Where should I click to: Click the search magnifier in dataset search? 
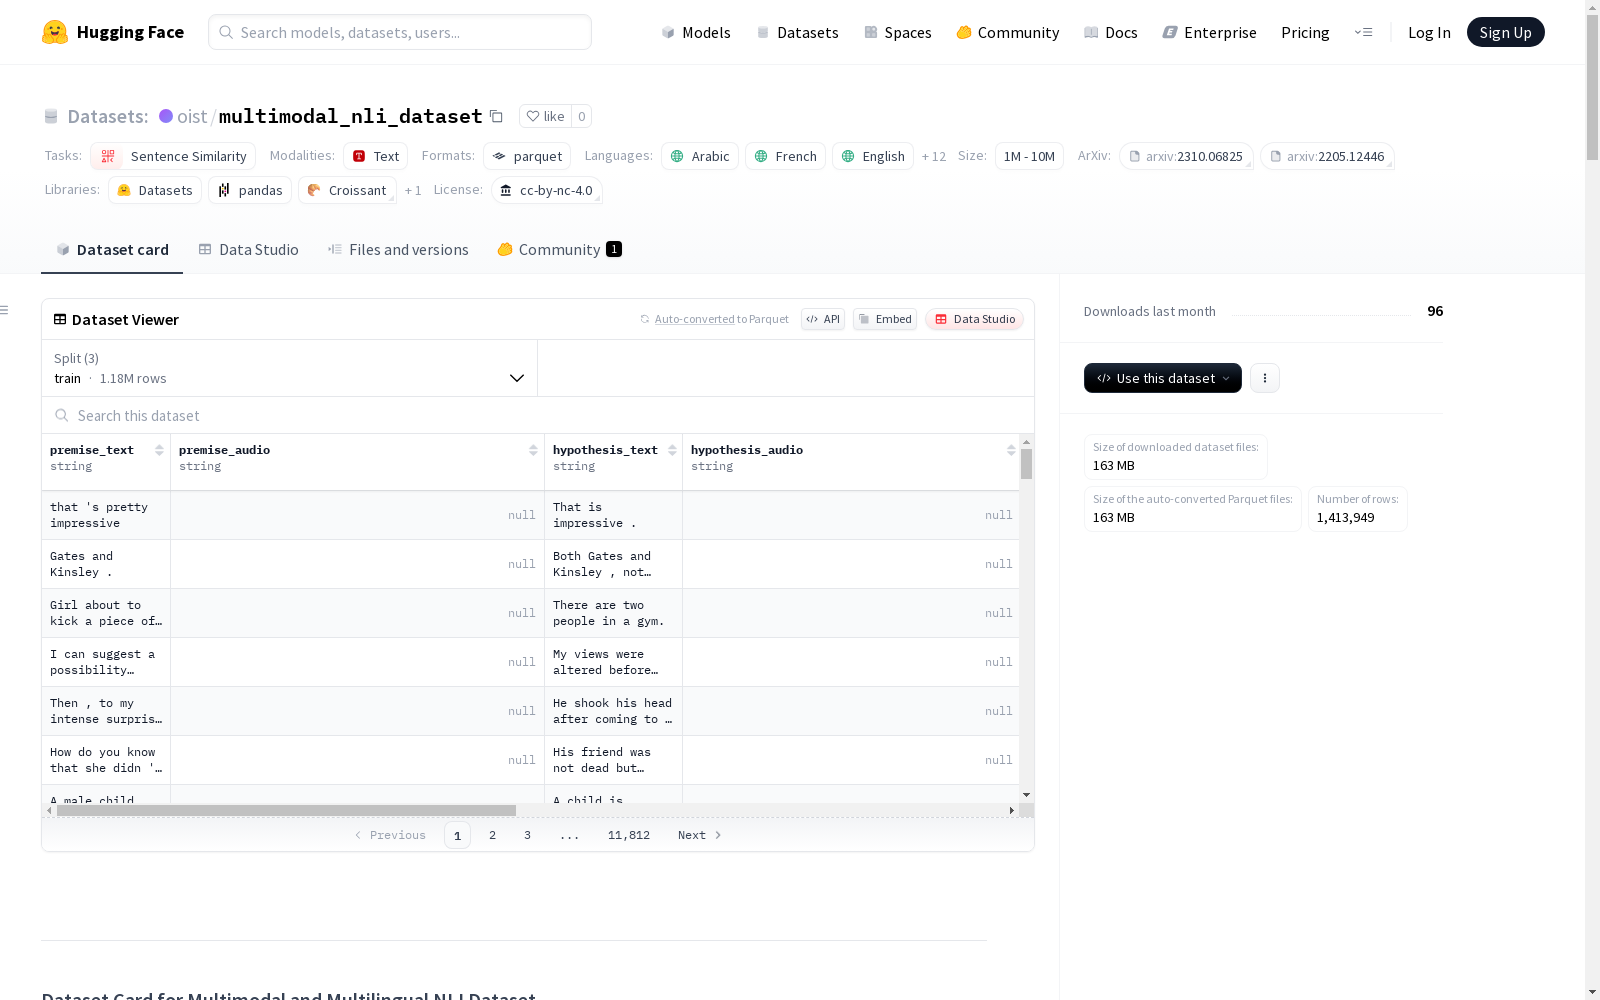pyautogui.click(x=62, y=415)
